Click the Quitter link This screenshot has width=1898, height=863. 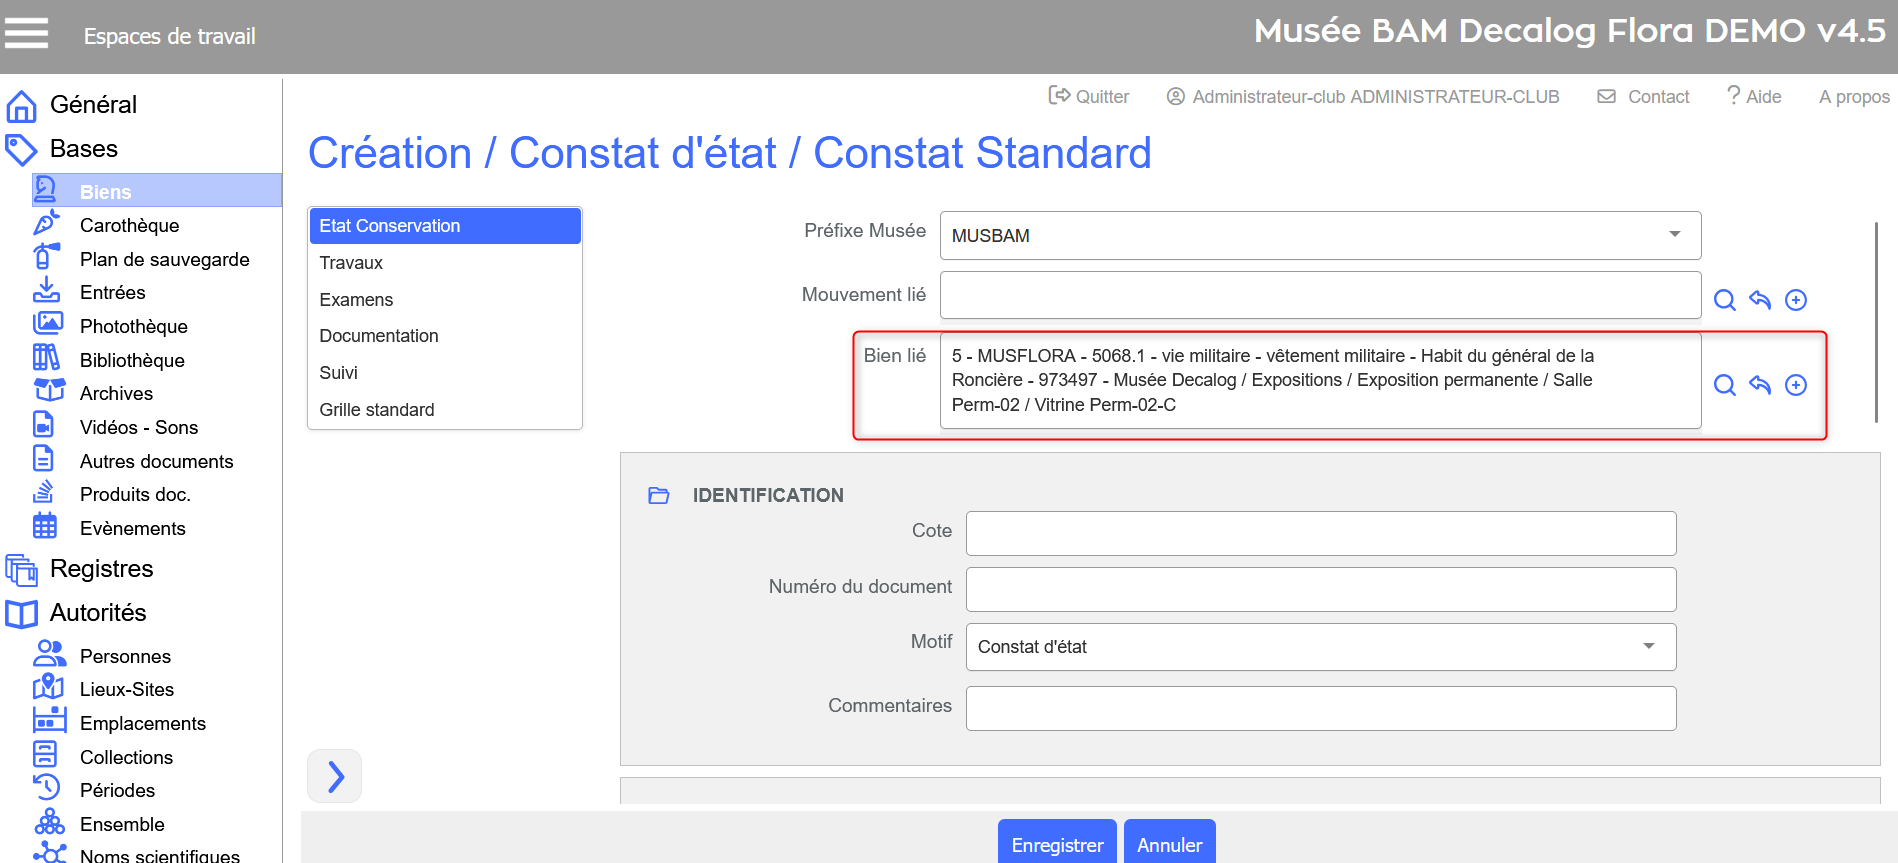1089,96
